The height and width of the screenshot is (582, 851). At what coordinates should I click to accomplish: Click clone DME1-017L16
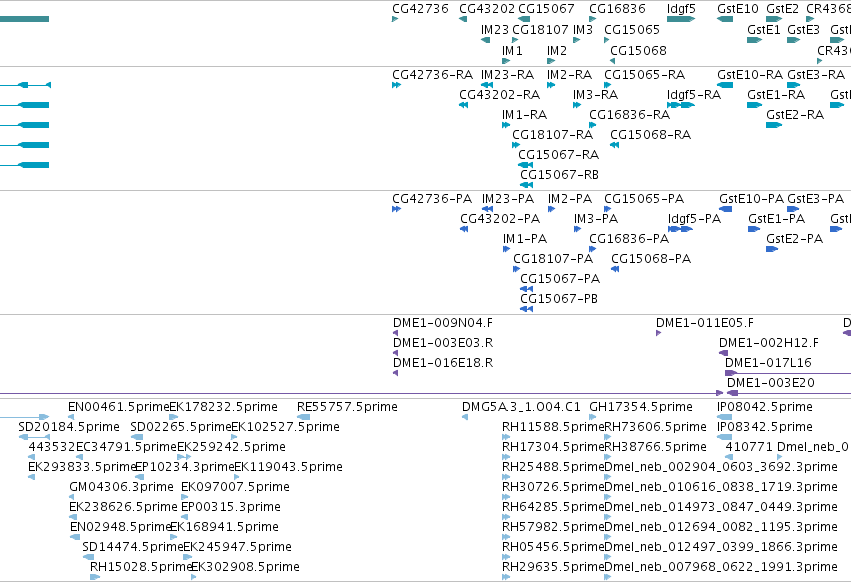coord(769,363)
